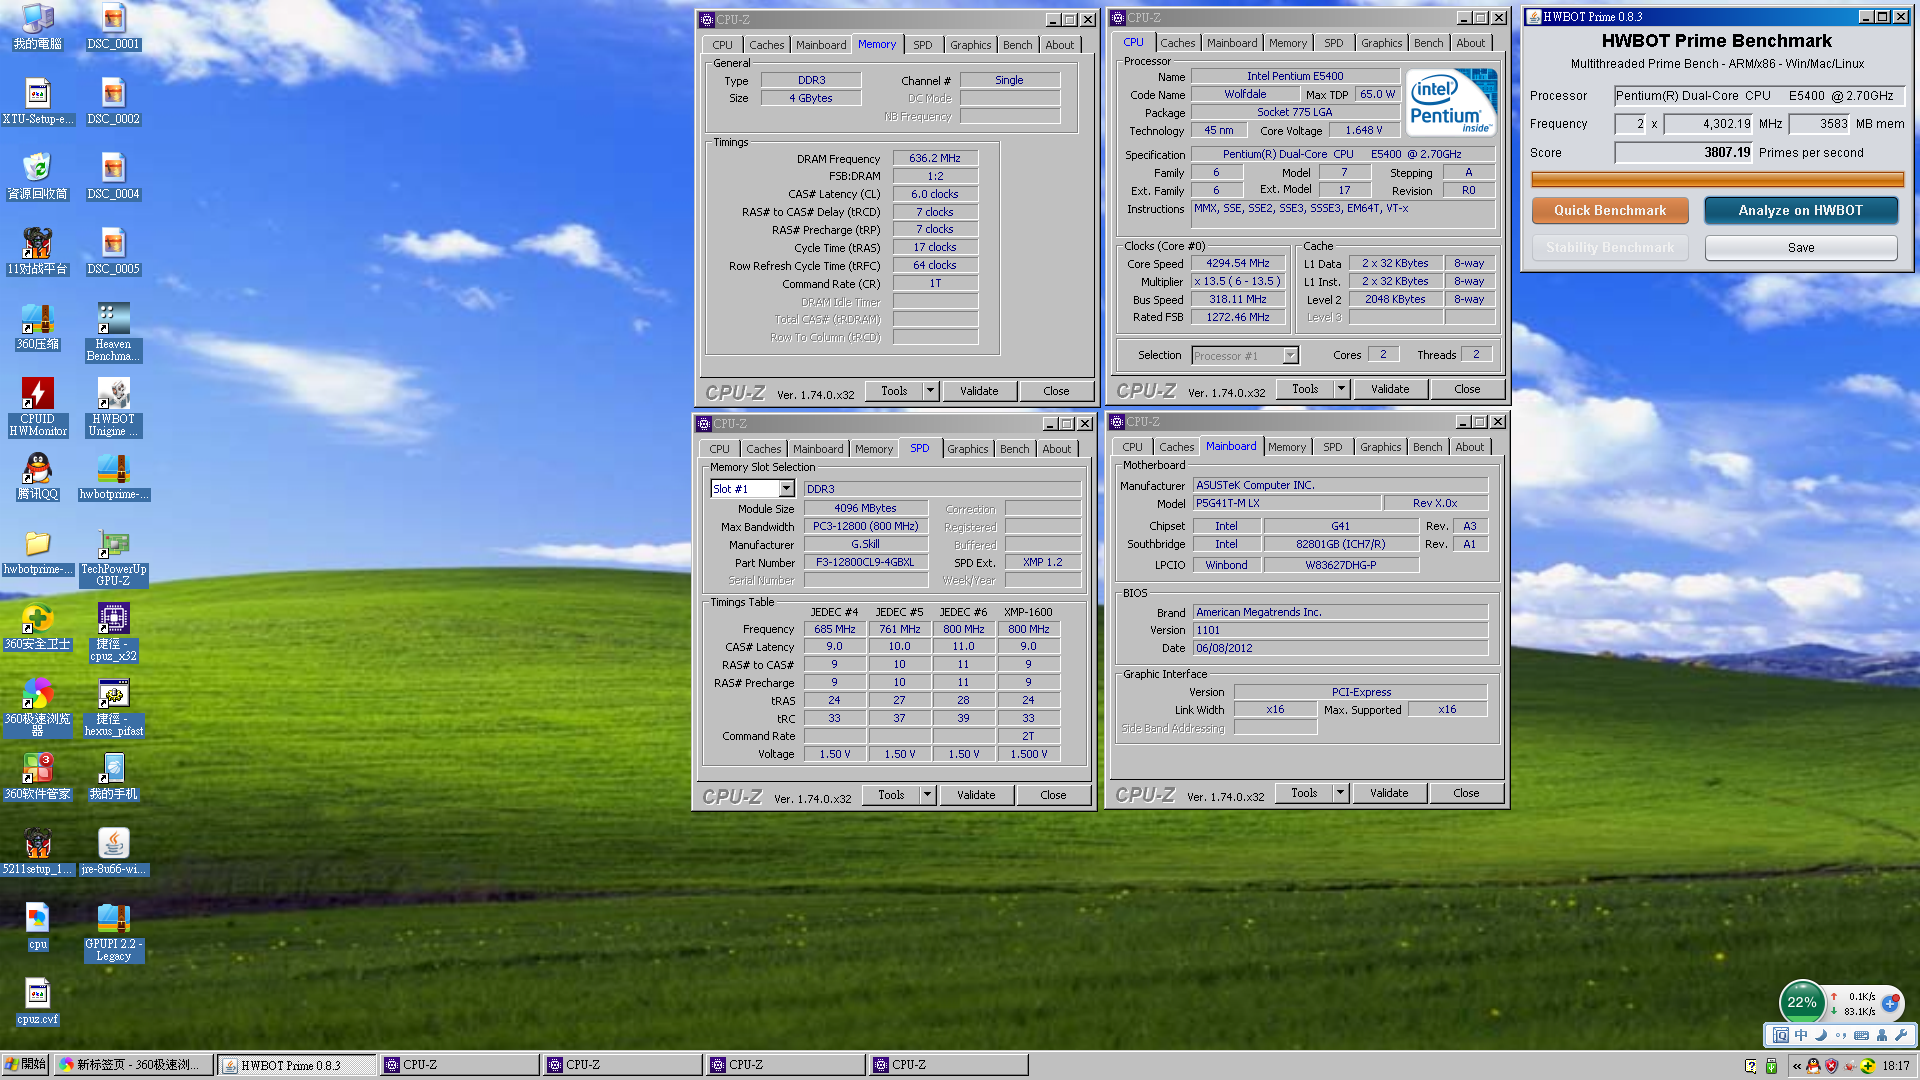Switch to HWBOT Prime 0.8.3 taskbar item

(x=297, y=1065)
